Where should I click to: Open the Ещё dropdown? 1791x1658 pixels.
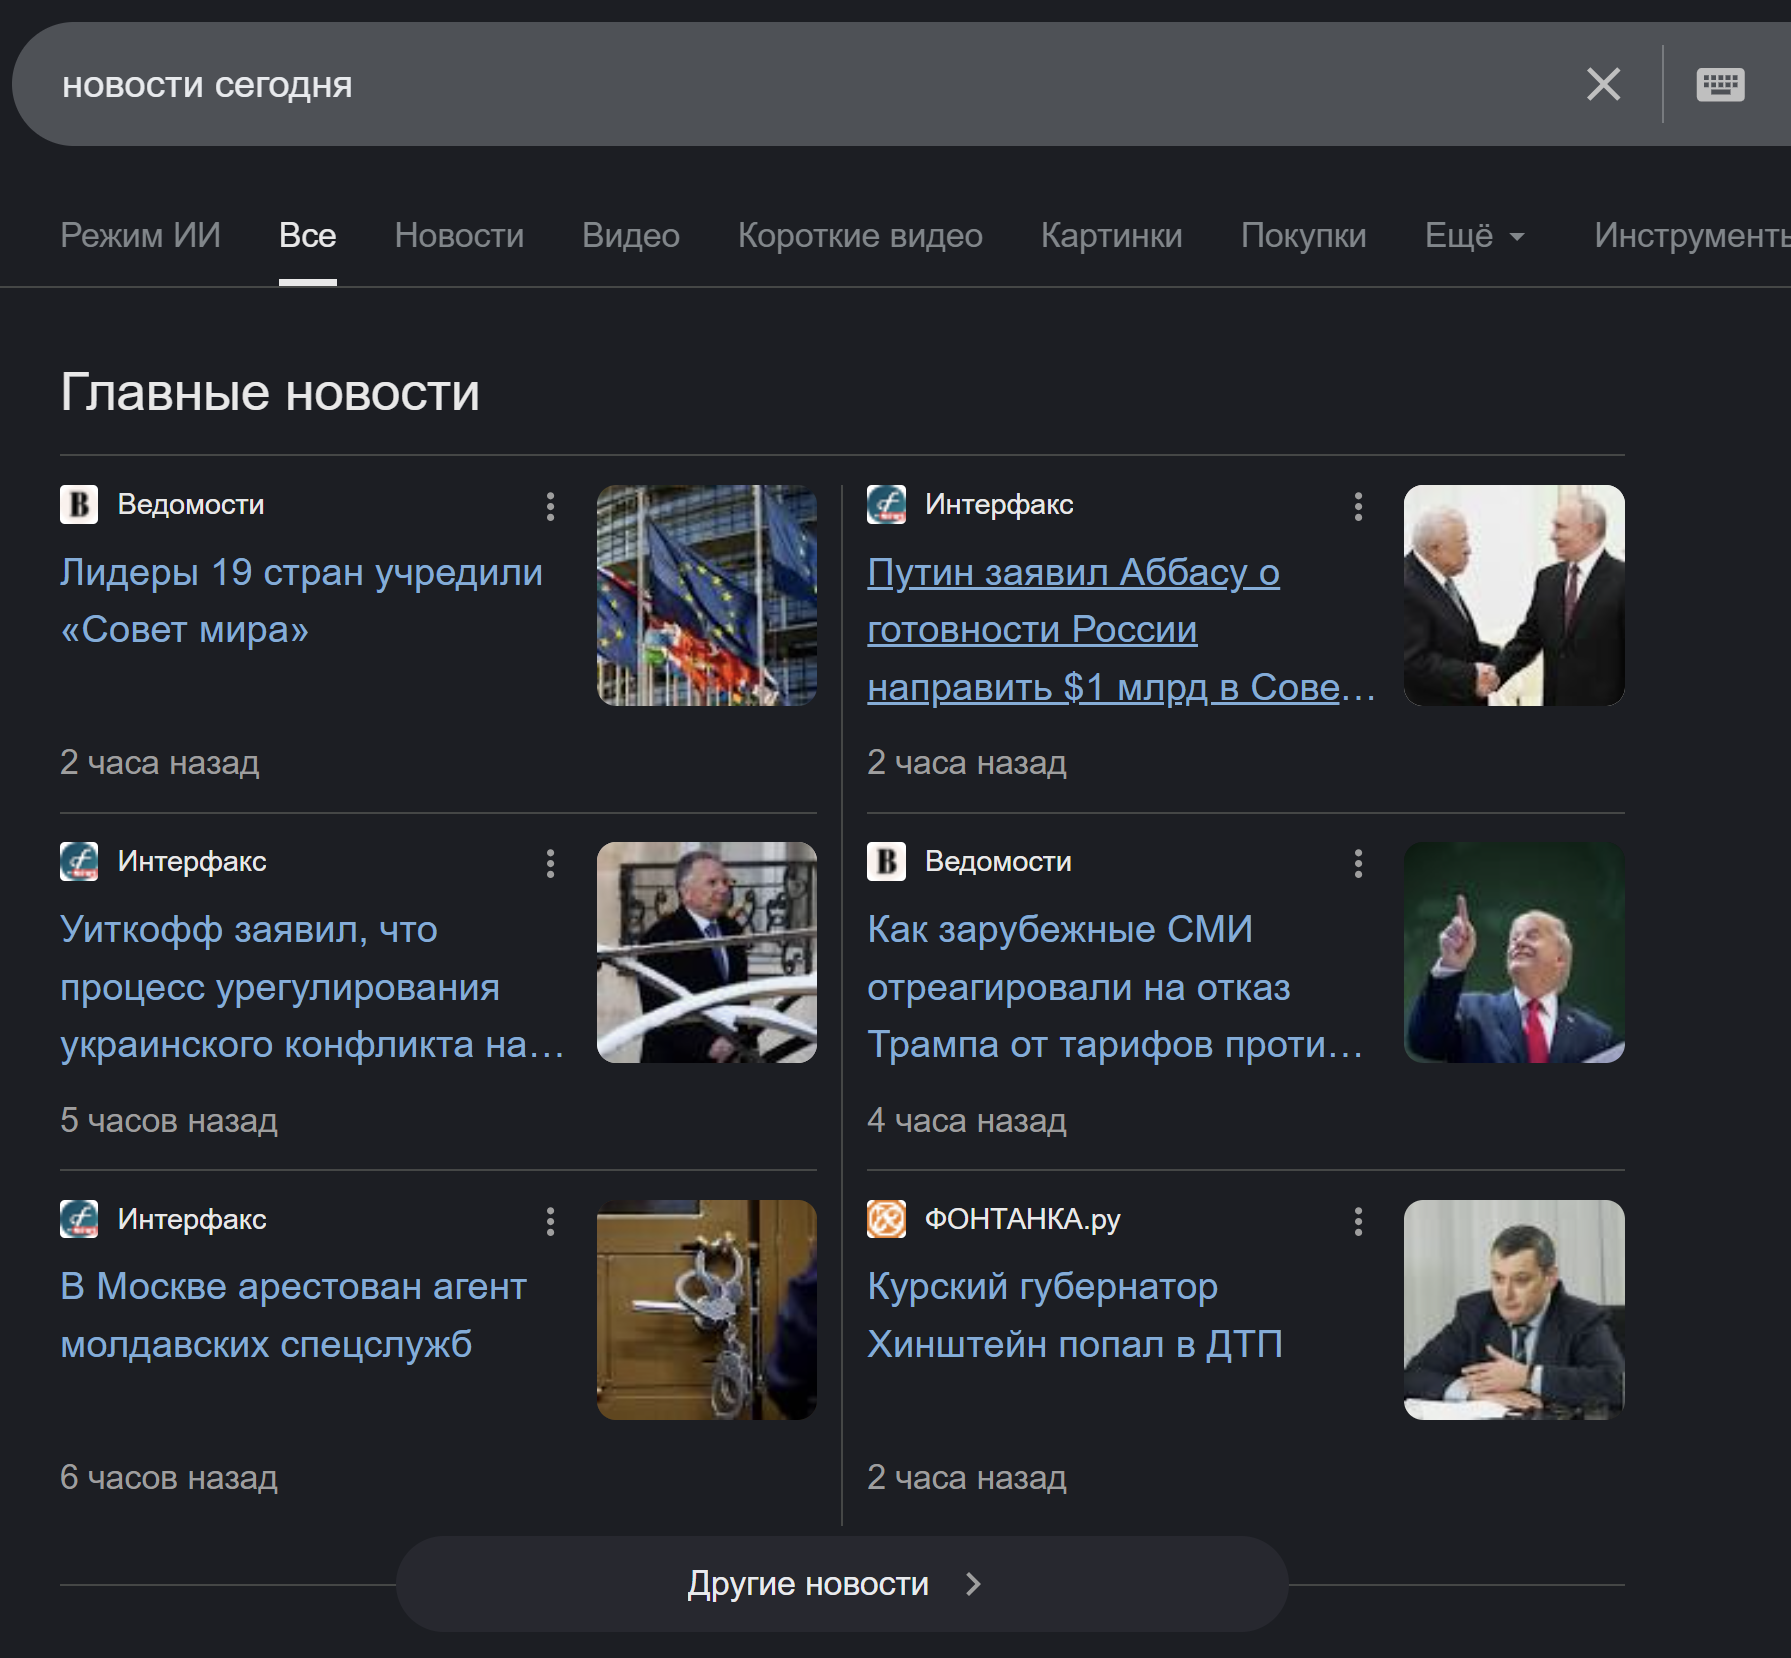coord(1474,236)
